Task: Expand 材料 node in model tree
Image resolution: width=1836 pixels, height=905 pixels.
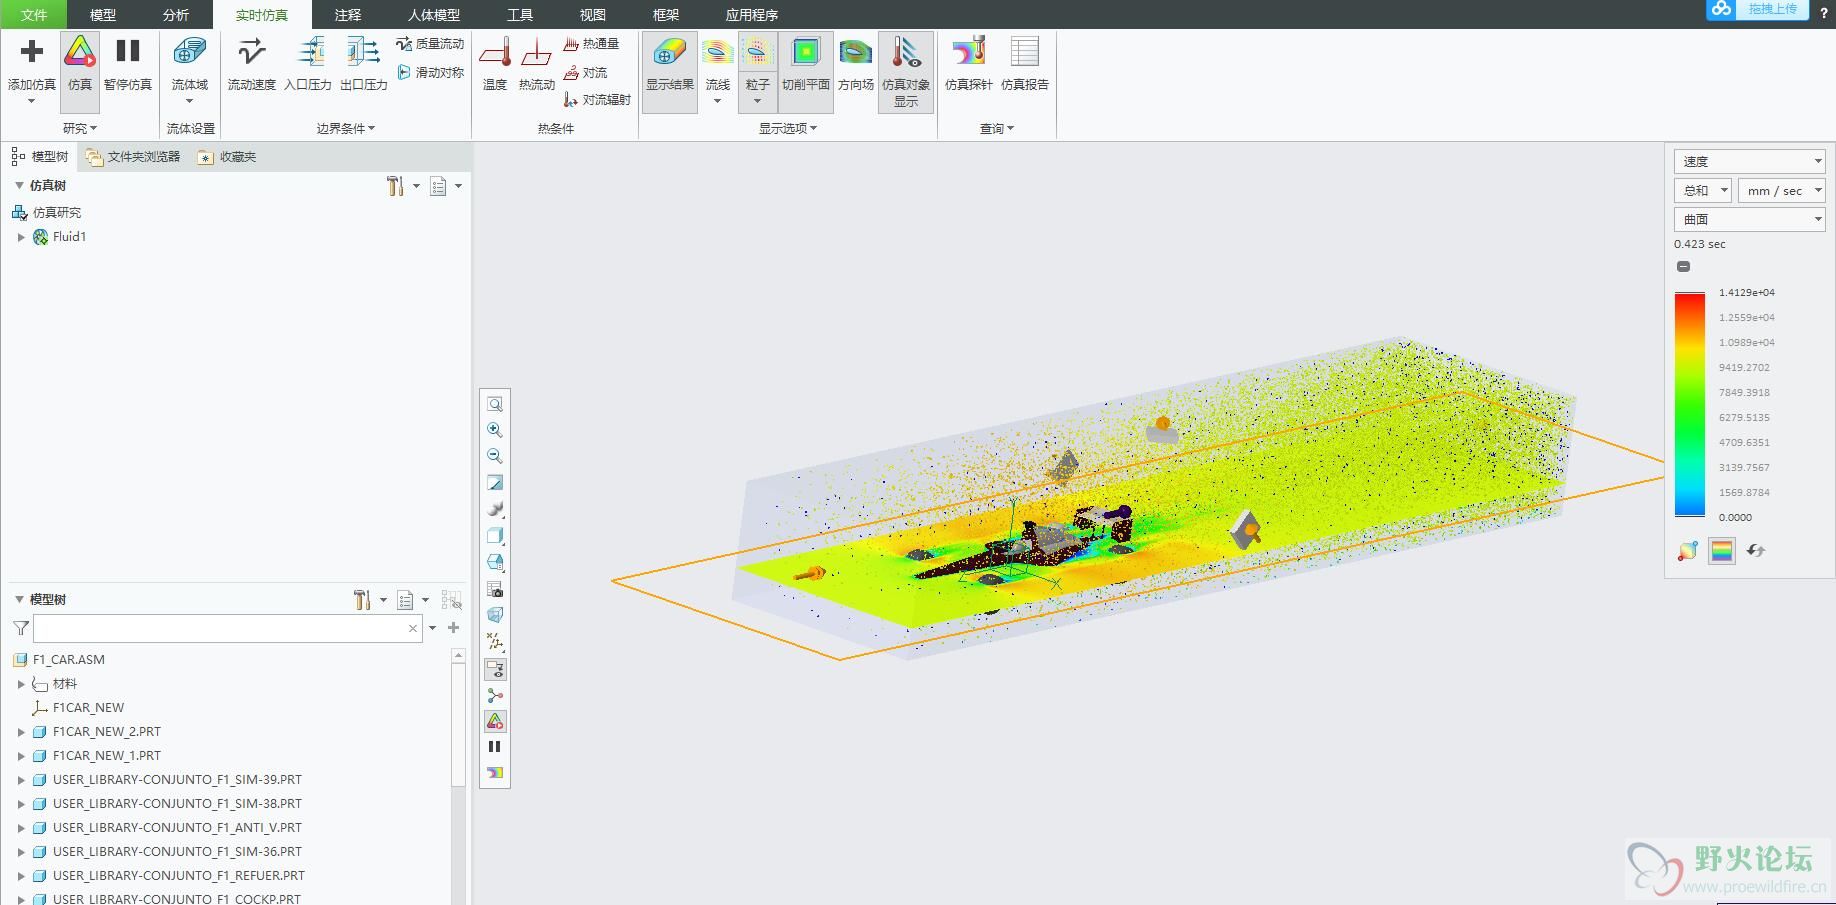Action: tap(21, 684)
